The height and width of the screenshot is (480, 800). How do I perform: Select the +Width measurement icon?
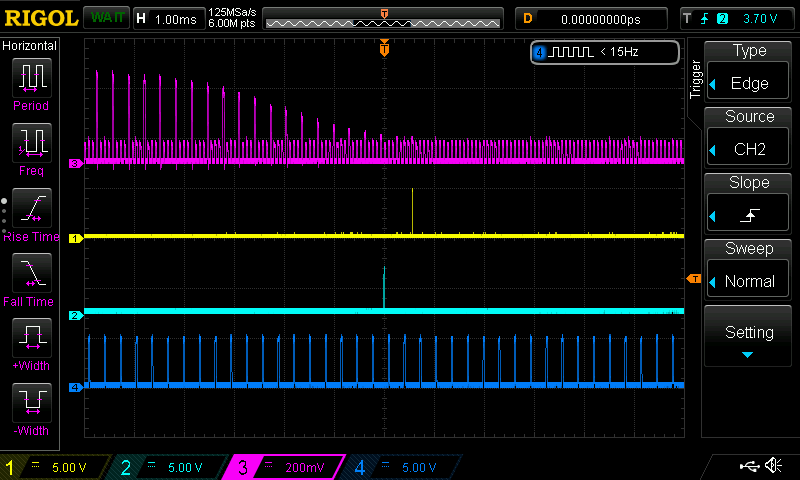pos(30,338)
